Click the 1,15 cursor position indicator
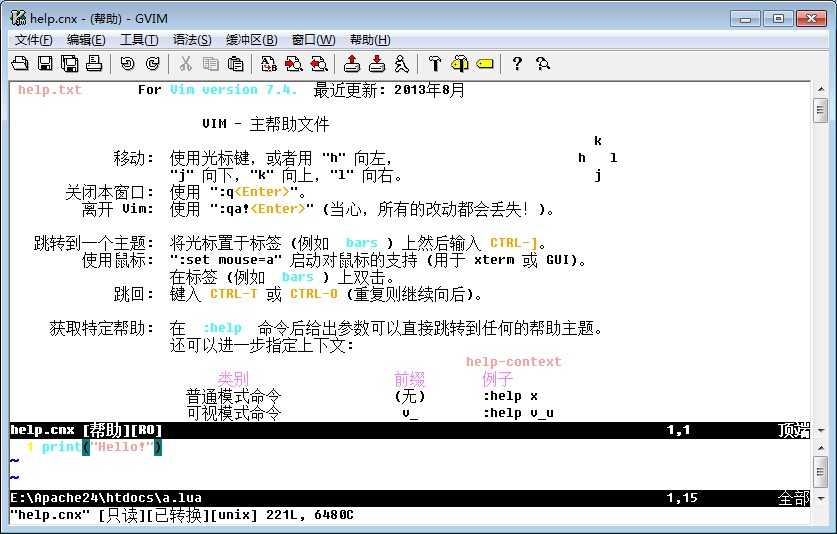Screen dimensions: 837x534 682,498
